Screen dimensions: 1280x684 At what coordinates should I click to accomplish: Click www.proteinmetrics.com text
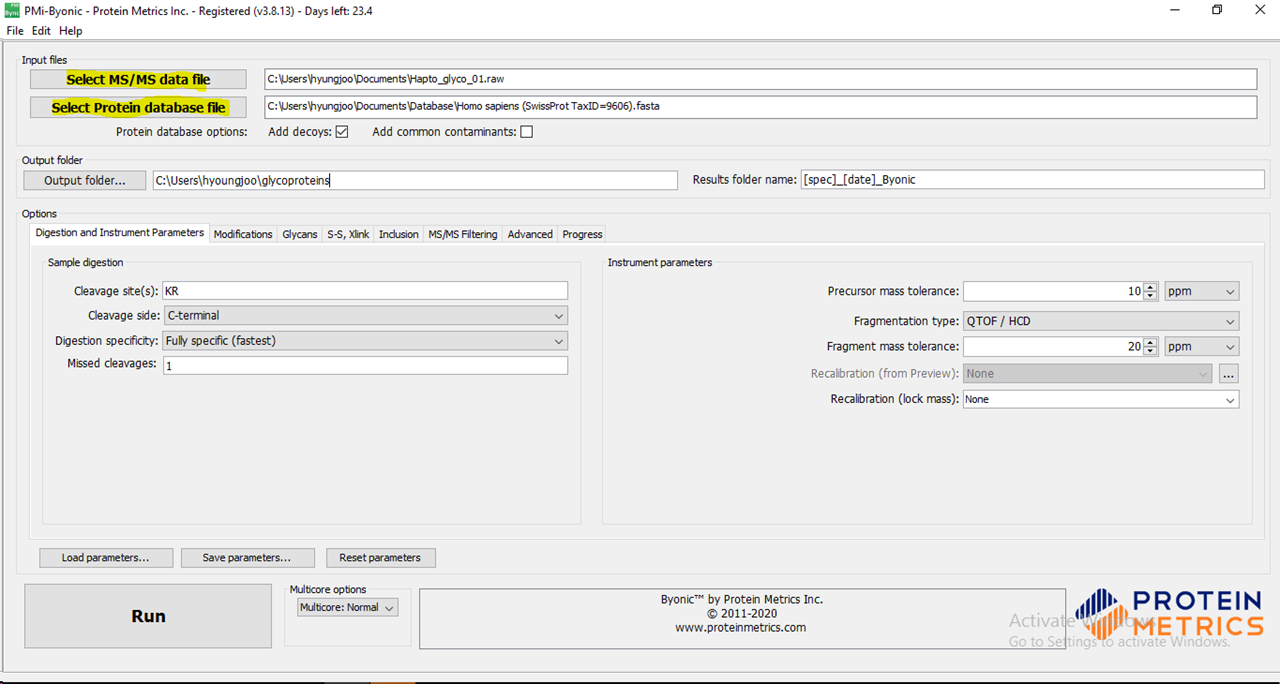point(740,628)
